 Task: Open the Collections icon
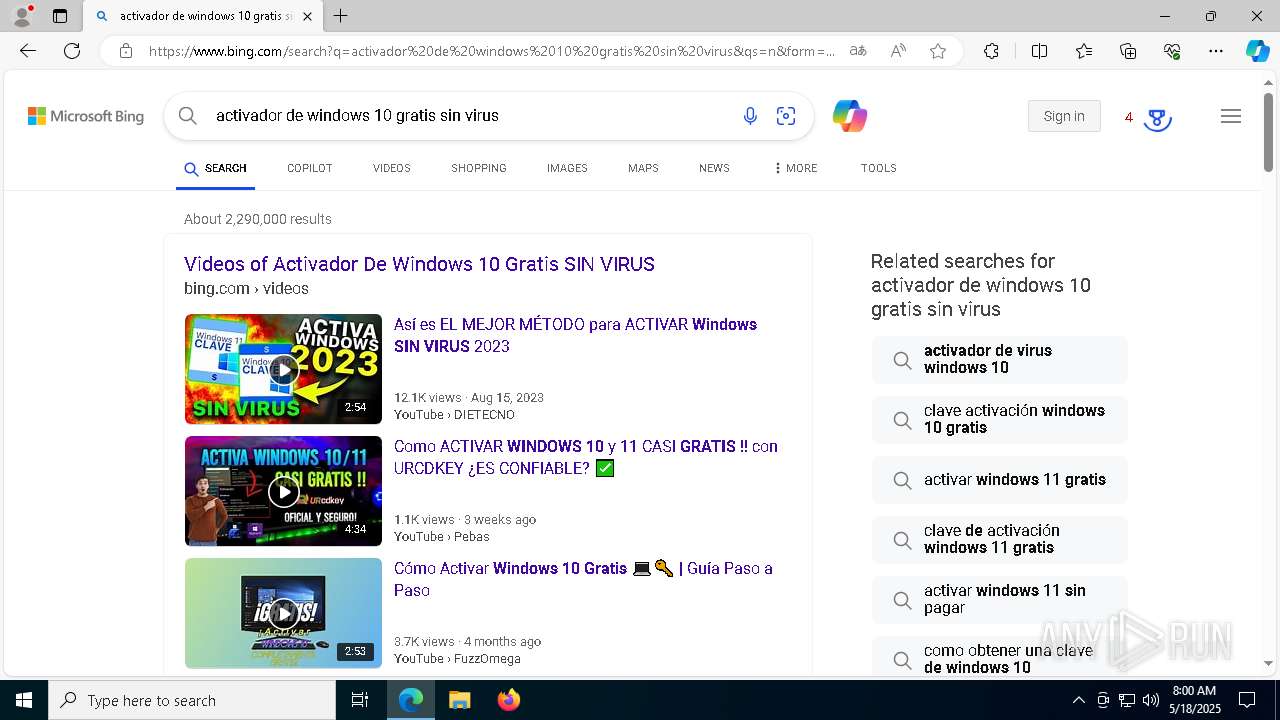[1128, 51]
